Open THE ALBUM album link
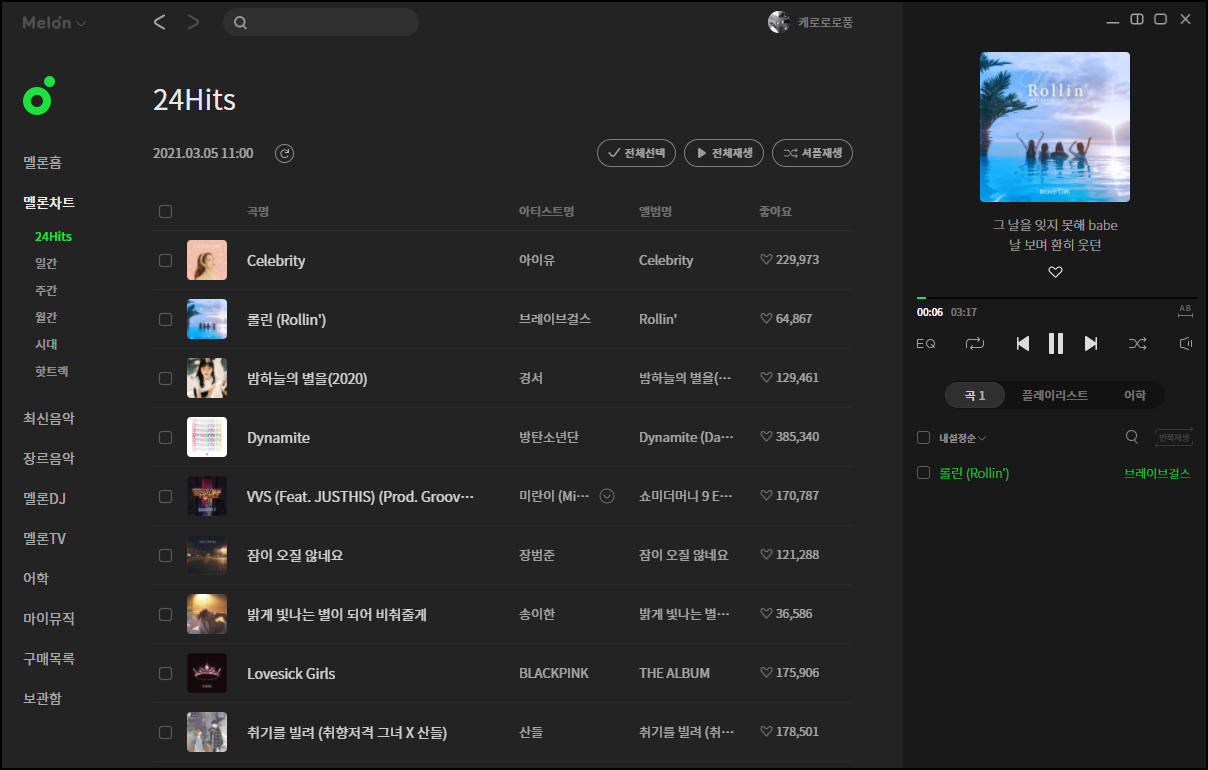The image size is (1208, 770). coord(674,673)
